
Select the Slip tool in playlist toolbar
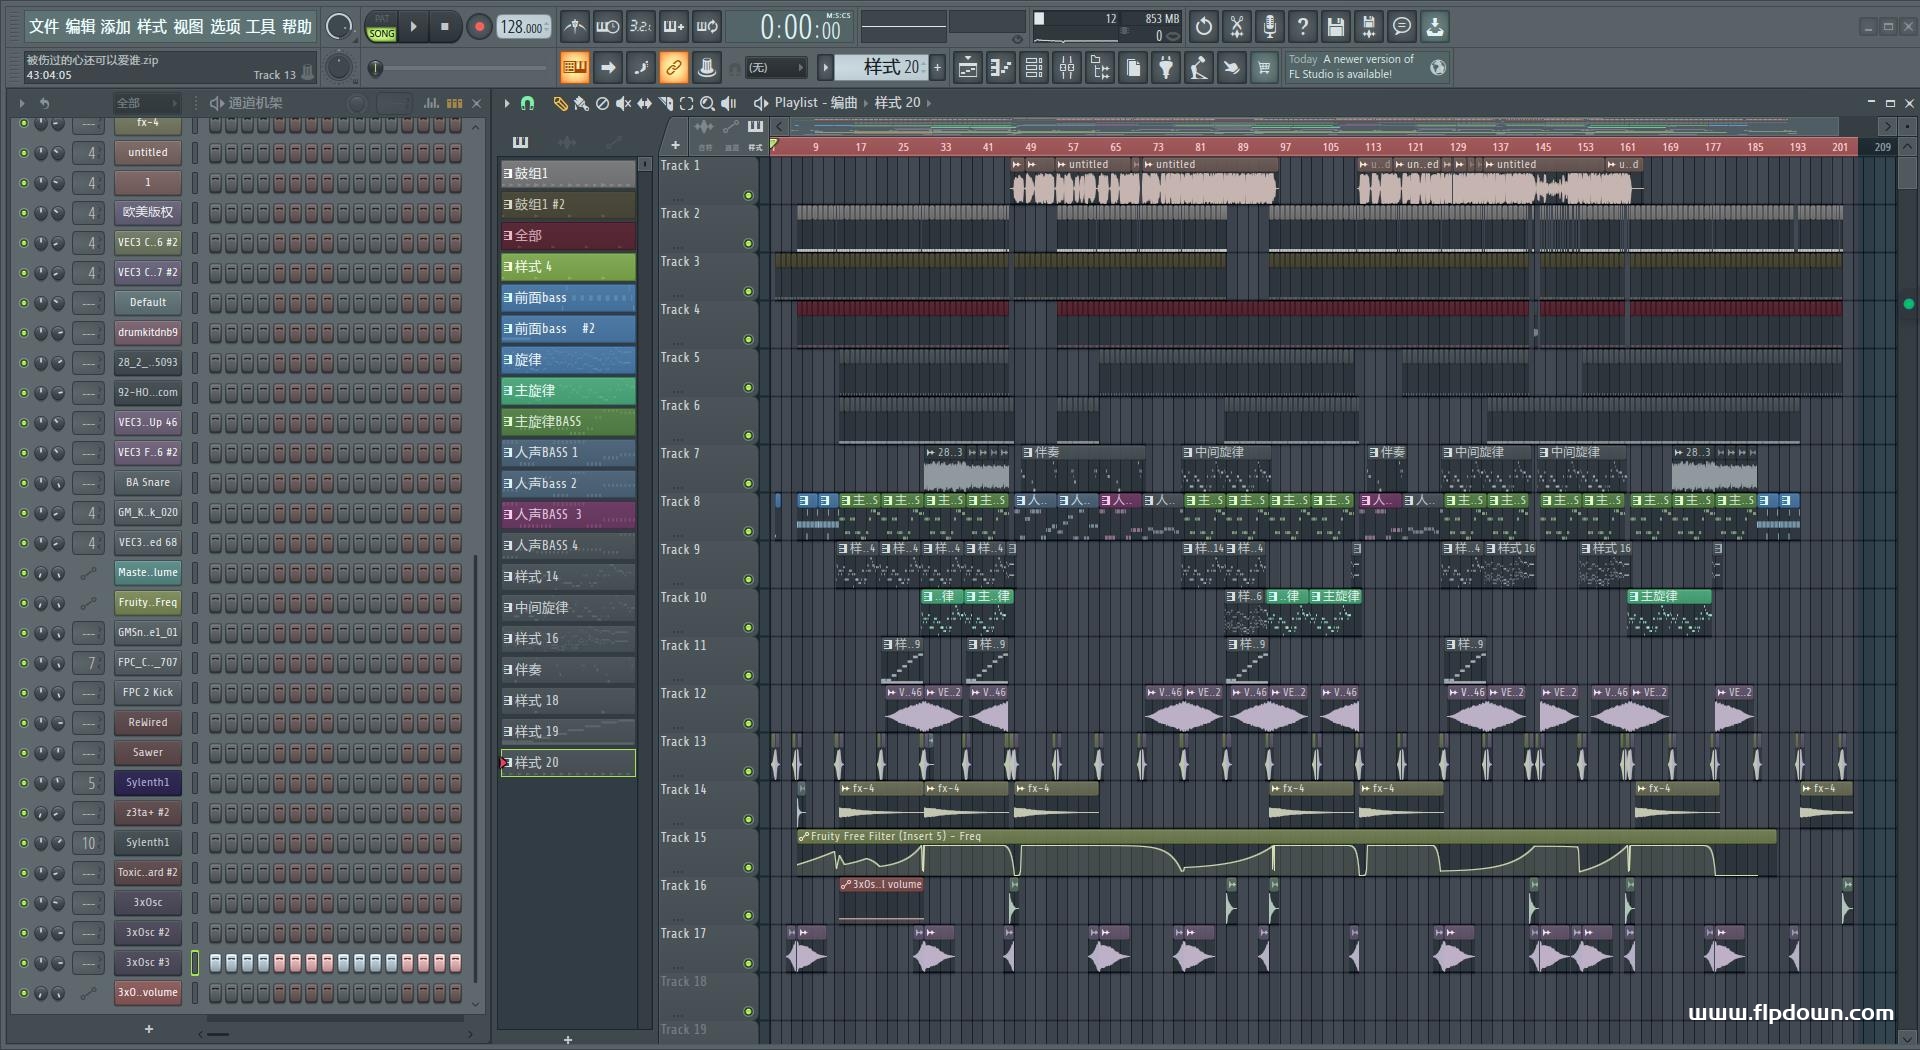[x=644, y=103]
